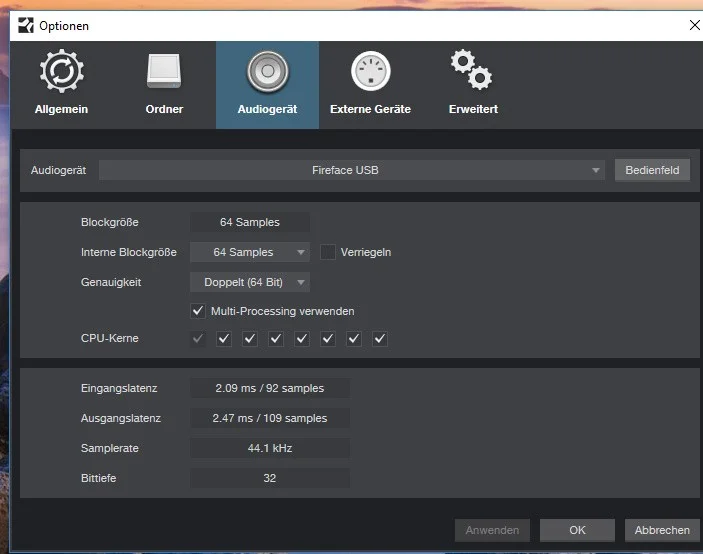Click the Genauigkeit label
Screen dimensions: 703x554
(x=111, y=282)
